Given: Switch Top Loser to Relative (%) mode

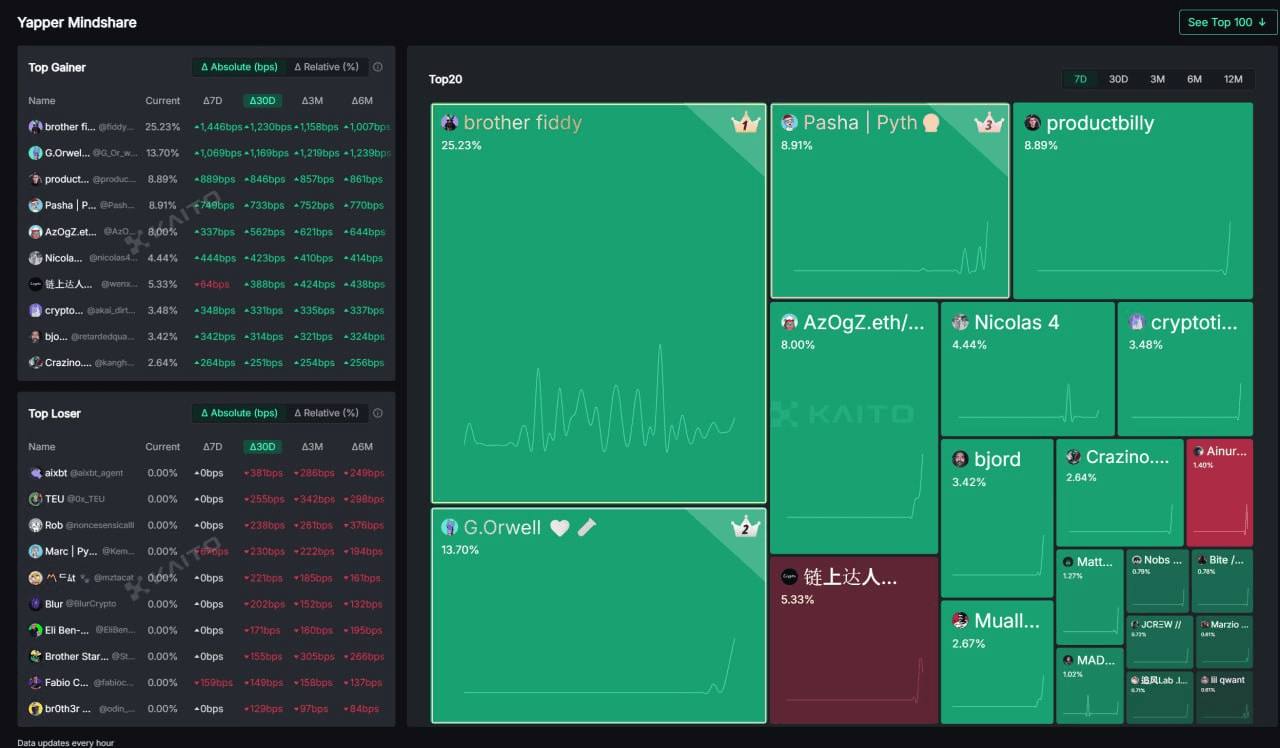Looking at the screenshot, I should click(x=325, y=413).
